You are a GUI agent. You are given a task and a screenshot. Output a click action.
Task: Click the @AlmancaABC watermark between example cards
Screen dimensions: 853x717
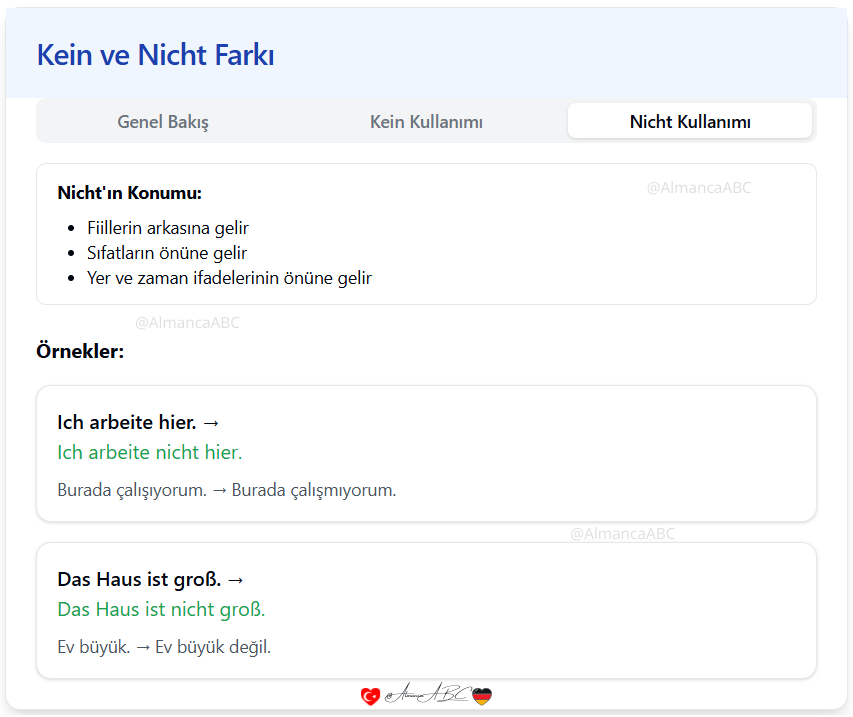[623, 534]
